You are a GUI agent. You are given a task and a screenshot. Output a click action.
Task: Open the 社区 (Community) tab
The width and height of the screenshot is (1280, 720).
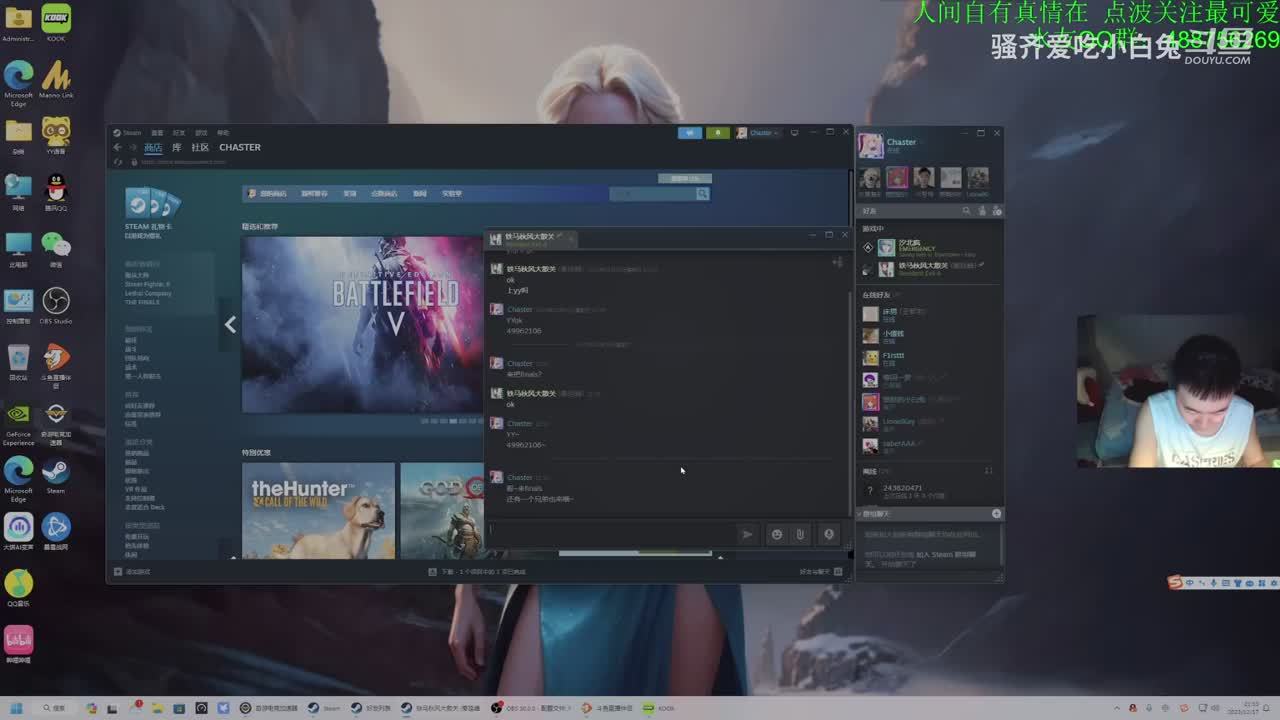point(200,147)
